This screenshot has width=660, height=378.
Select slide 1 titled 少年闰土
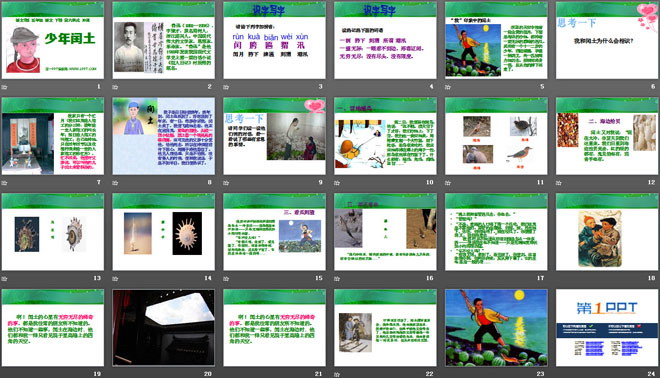point(53,40)
